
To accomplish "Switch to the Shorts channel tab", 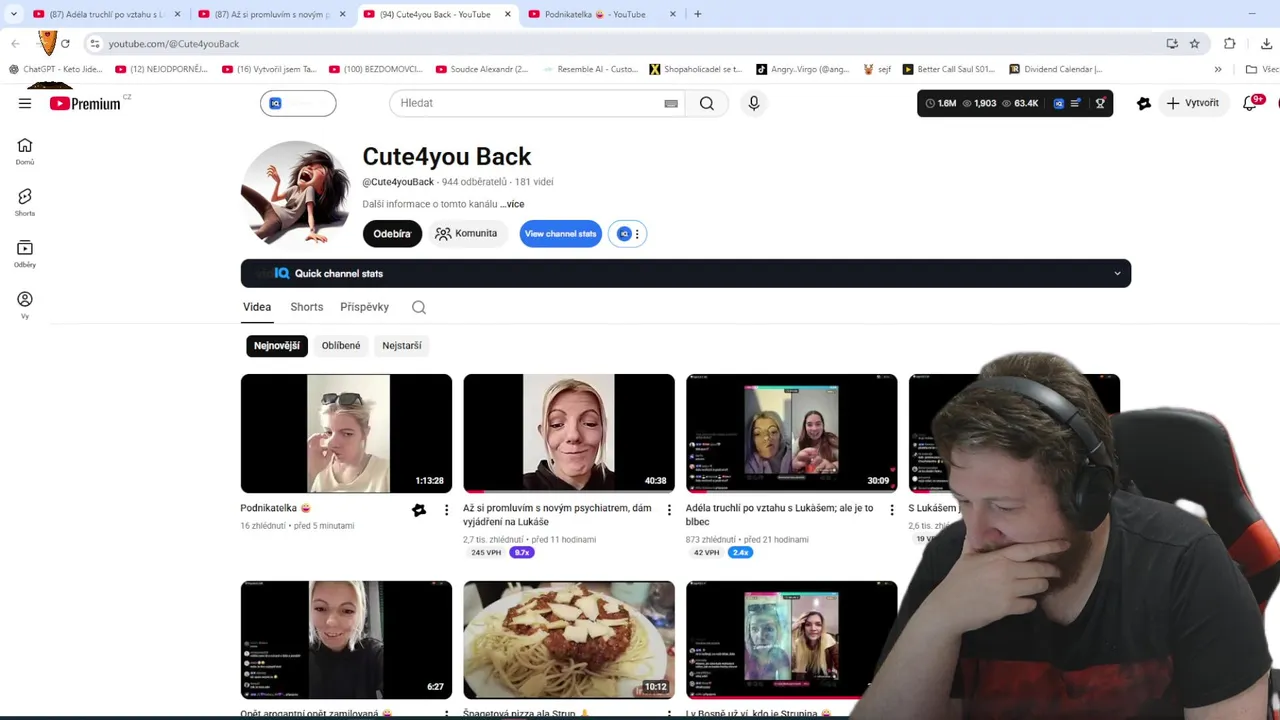I will coord(306,307).
